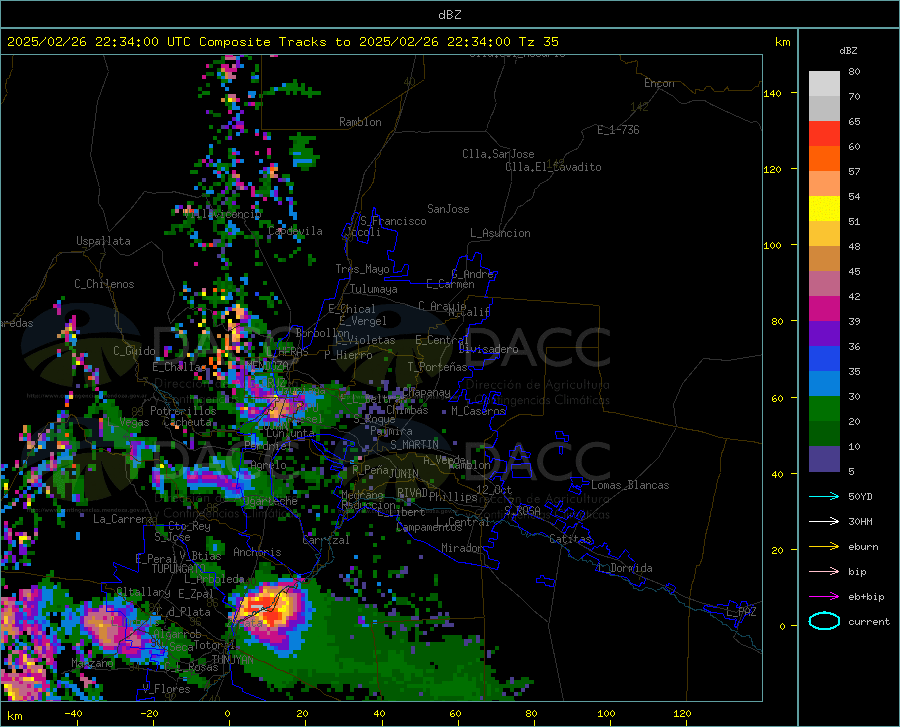Click the T_Porteñas map label
Screen dimensions: 900x727
tap(437, 367)
